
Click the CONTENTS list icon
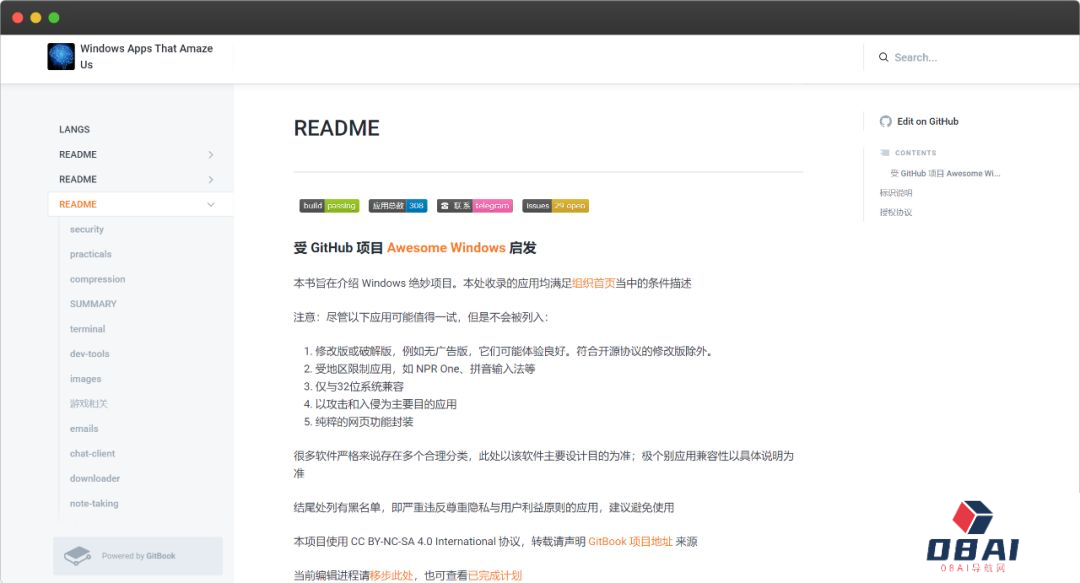point(884,152)
